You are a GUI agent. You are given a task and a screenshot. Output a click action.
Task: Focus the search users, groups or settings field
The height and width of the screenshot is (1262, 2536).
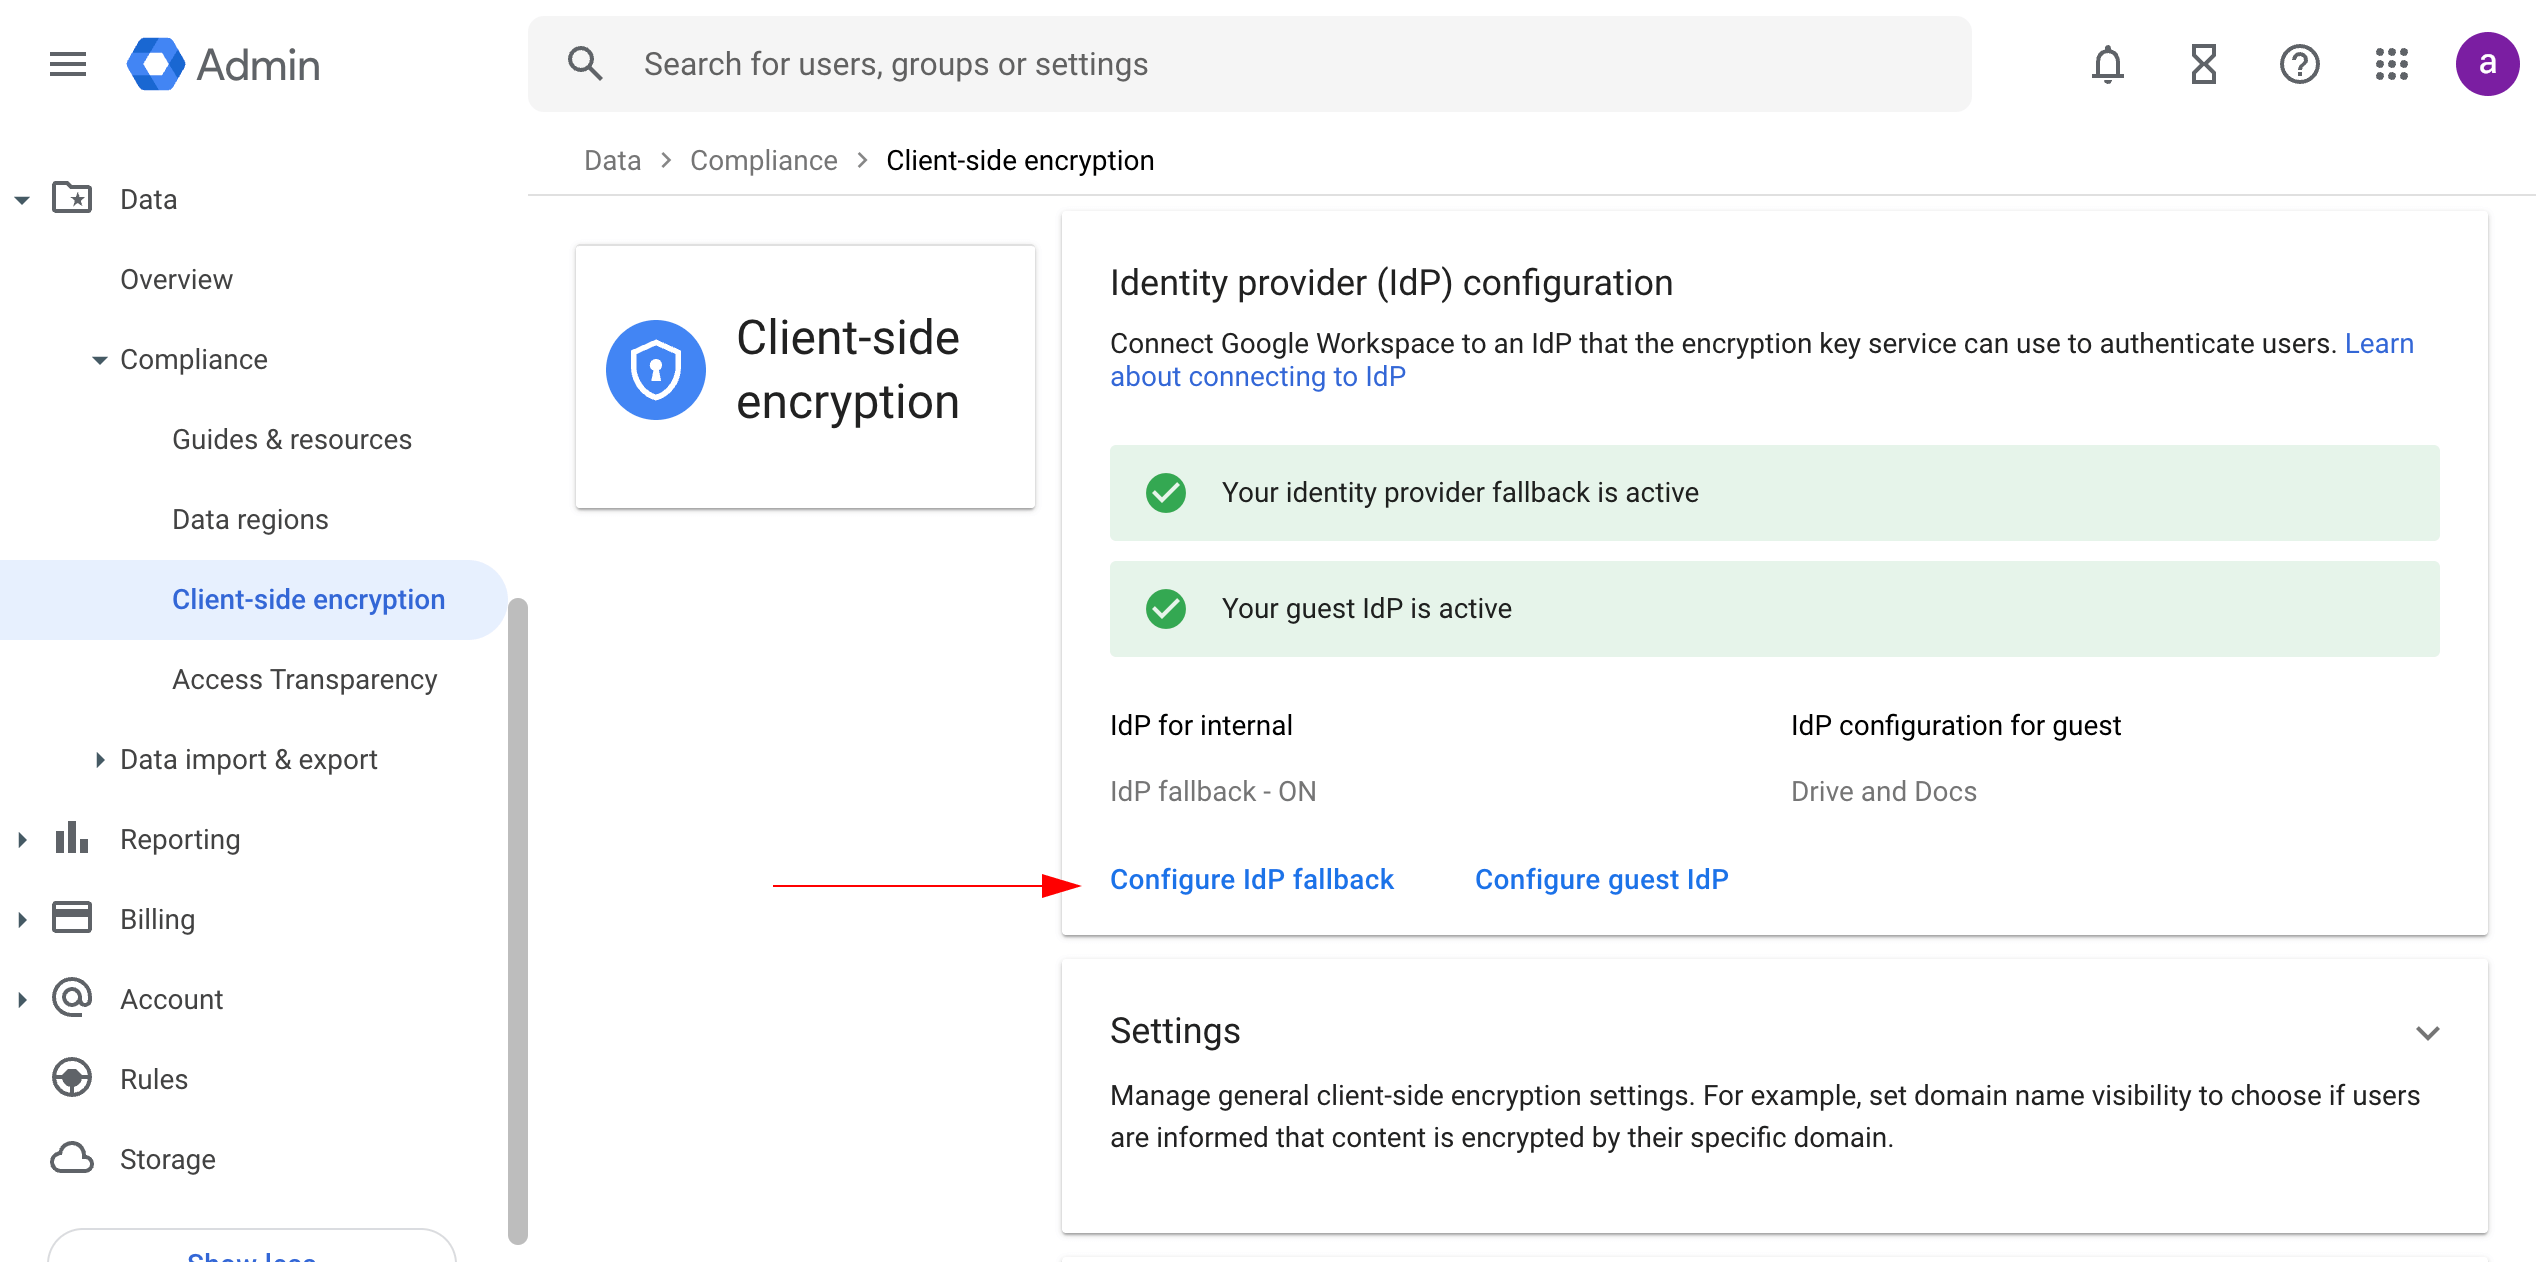click(x=1250, y=64)
